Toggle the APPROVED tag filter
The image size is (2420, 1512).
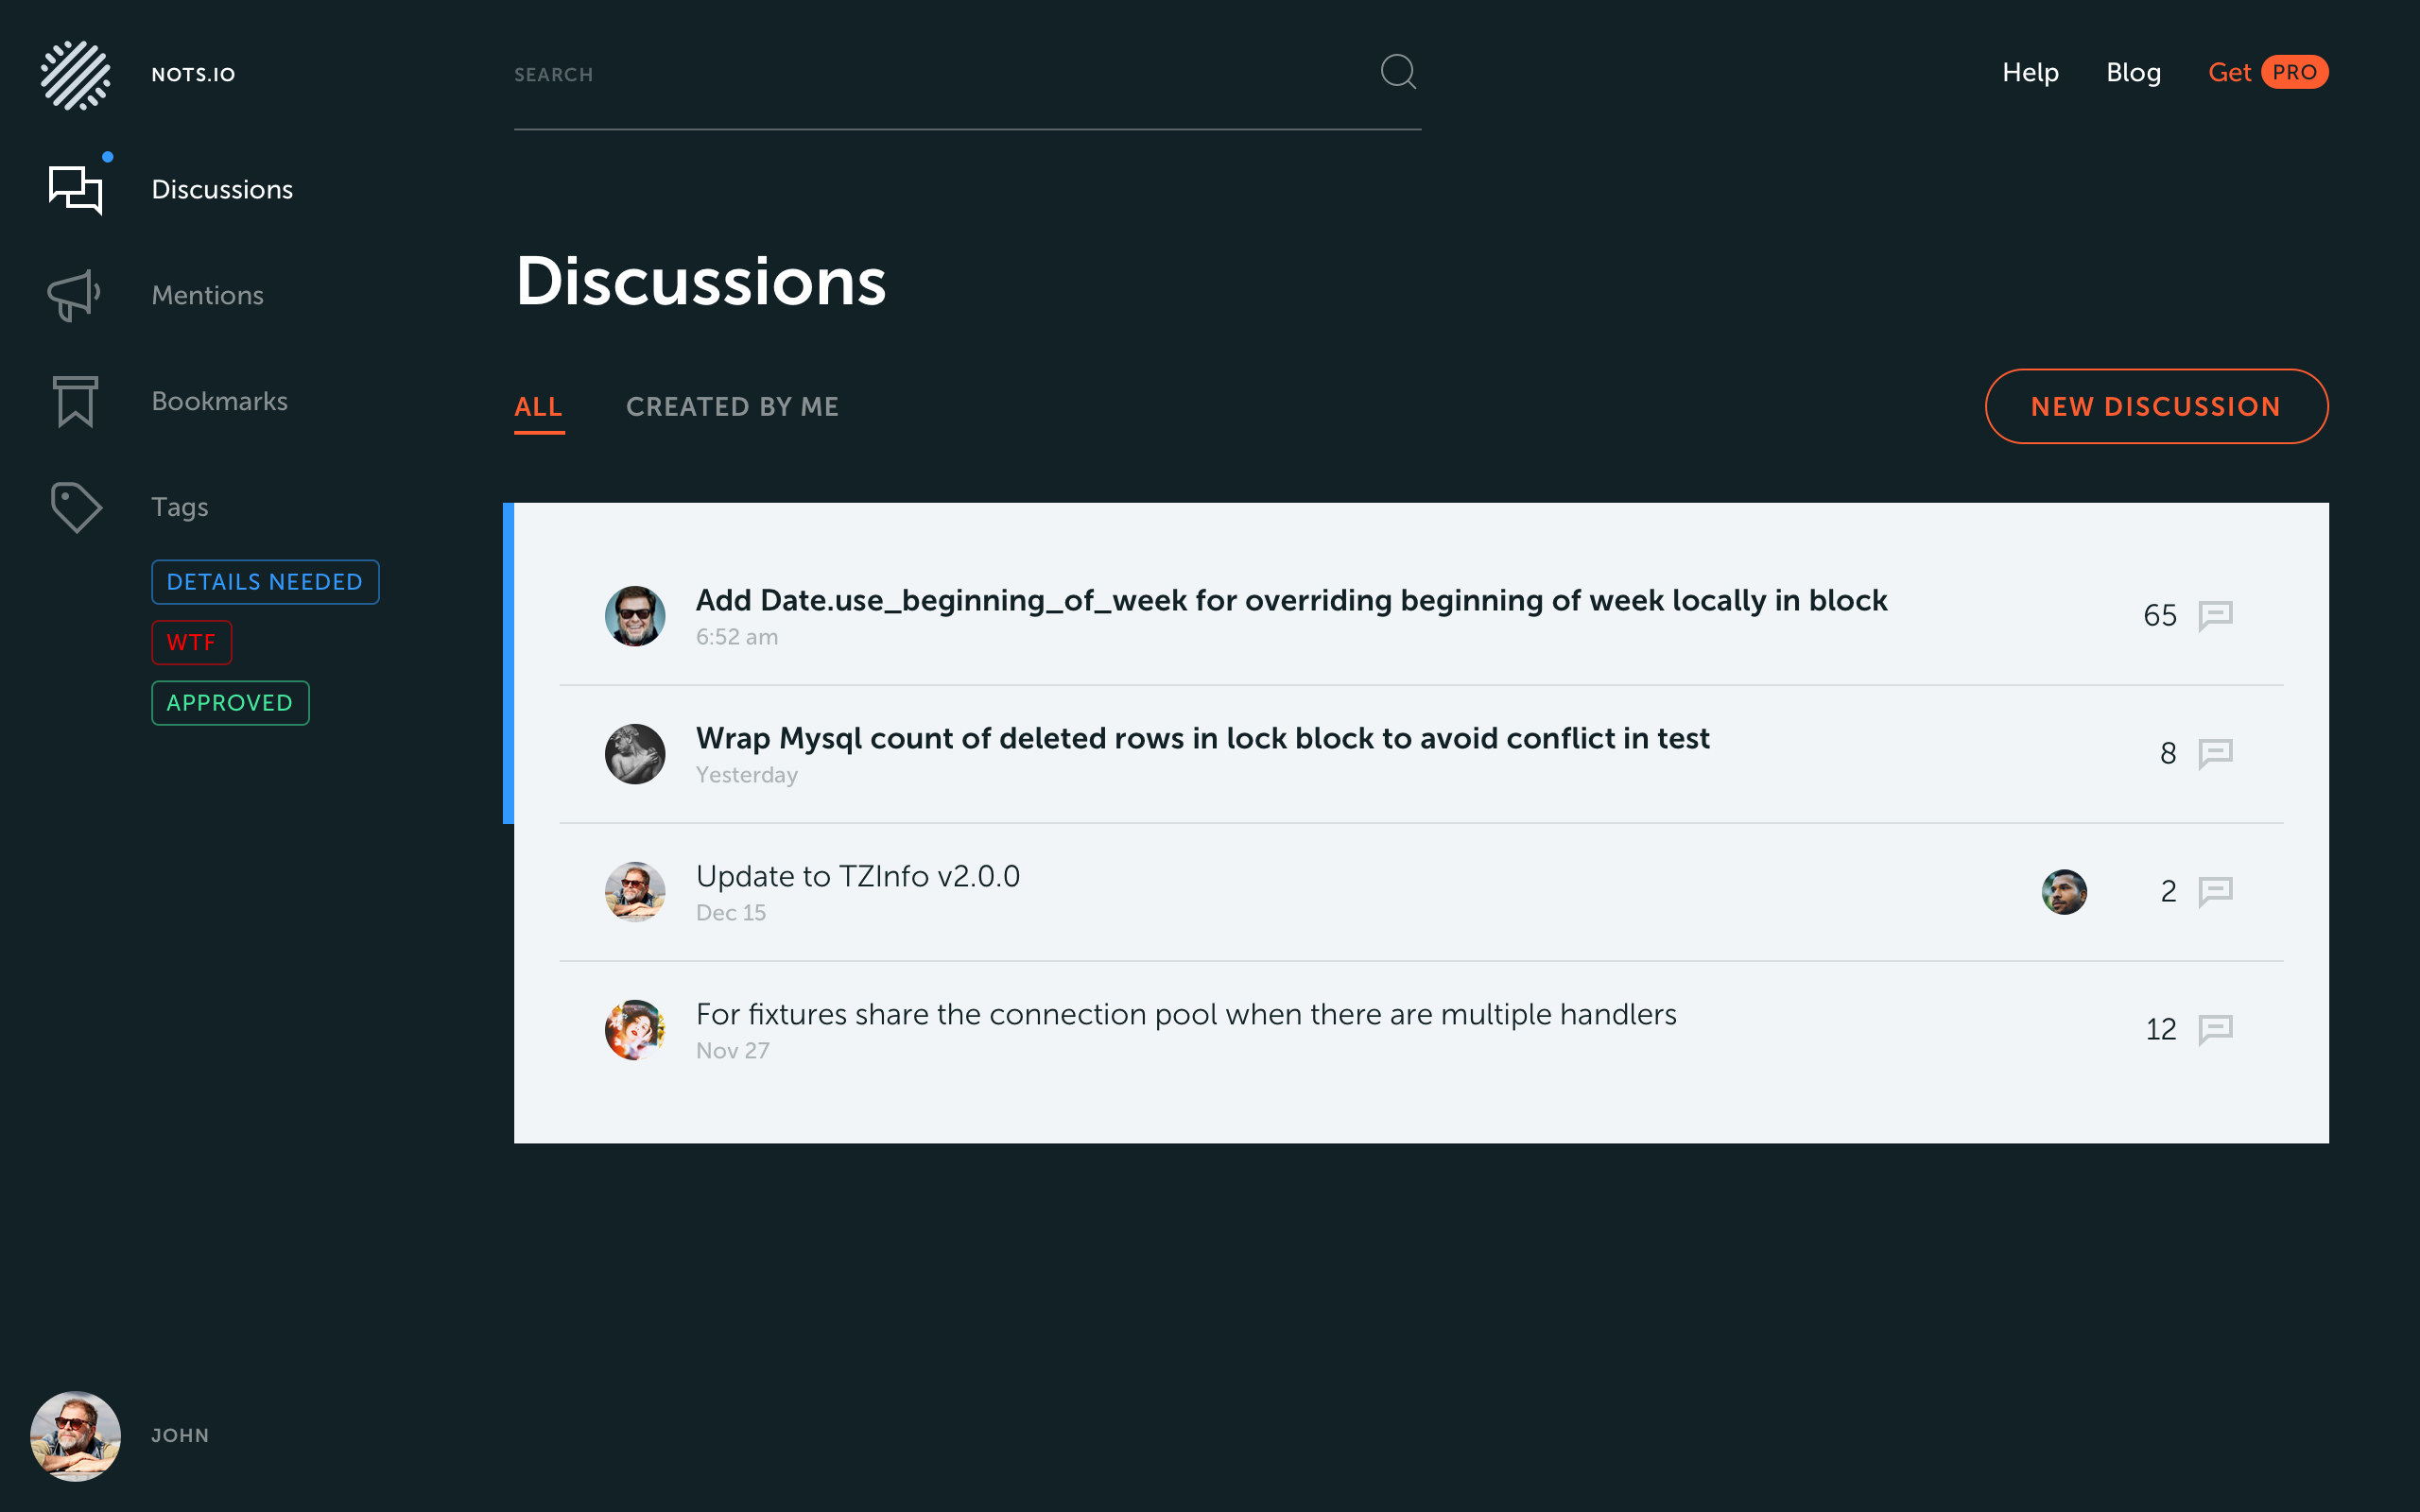(230, 703)
